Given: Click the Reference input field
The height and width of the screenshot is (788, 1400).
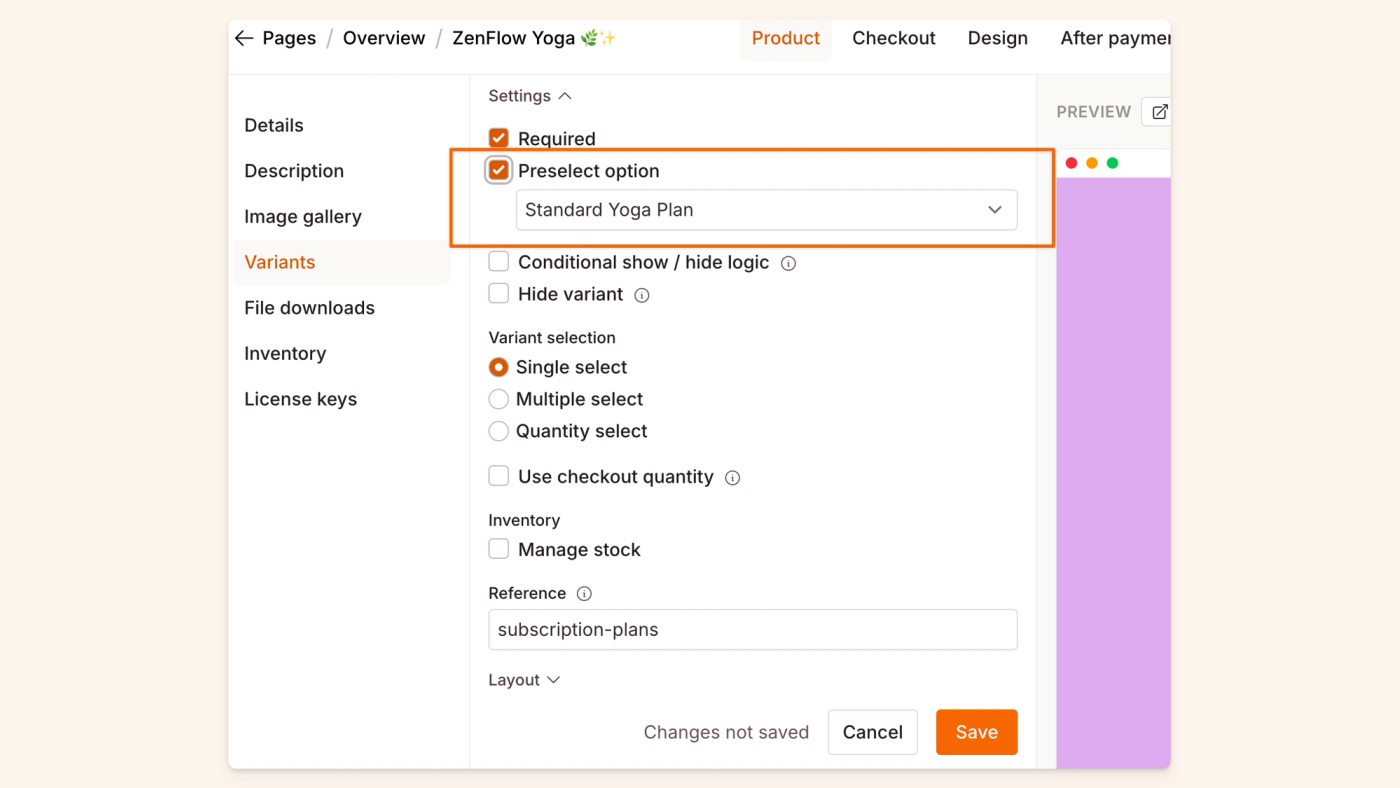Looking at the screenshot, I should pos(752,630).
